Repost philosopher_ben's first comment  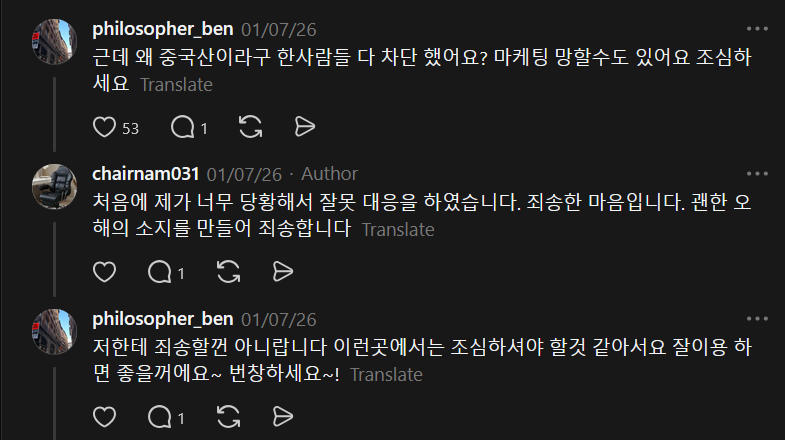point(251,127)
